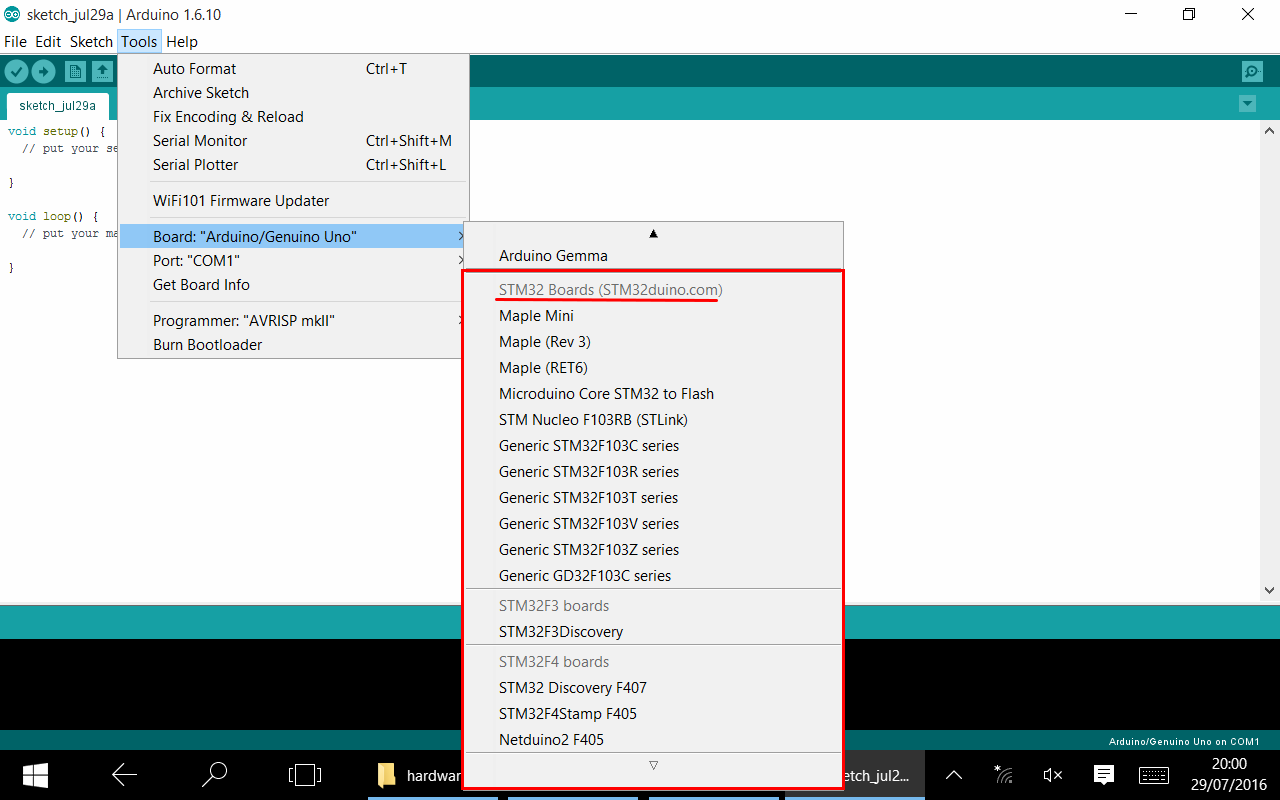Select Generic STM32F103T series
Screen dimensions: 1280x800
point(654,498)
